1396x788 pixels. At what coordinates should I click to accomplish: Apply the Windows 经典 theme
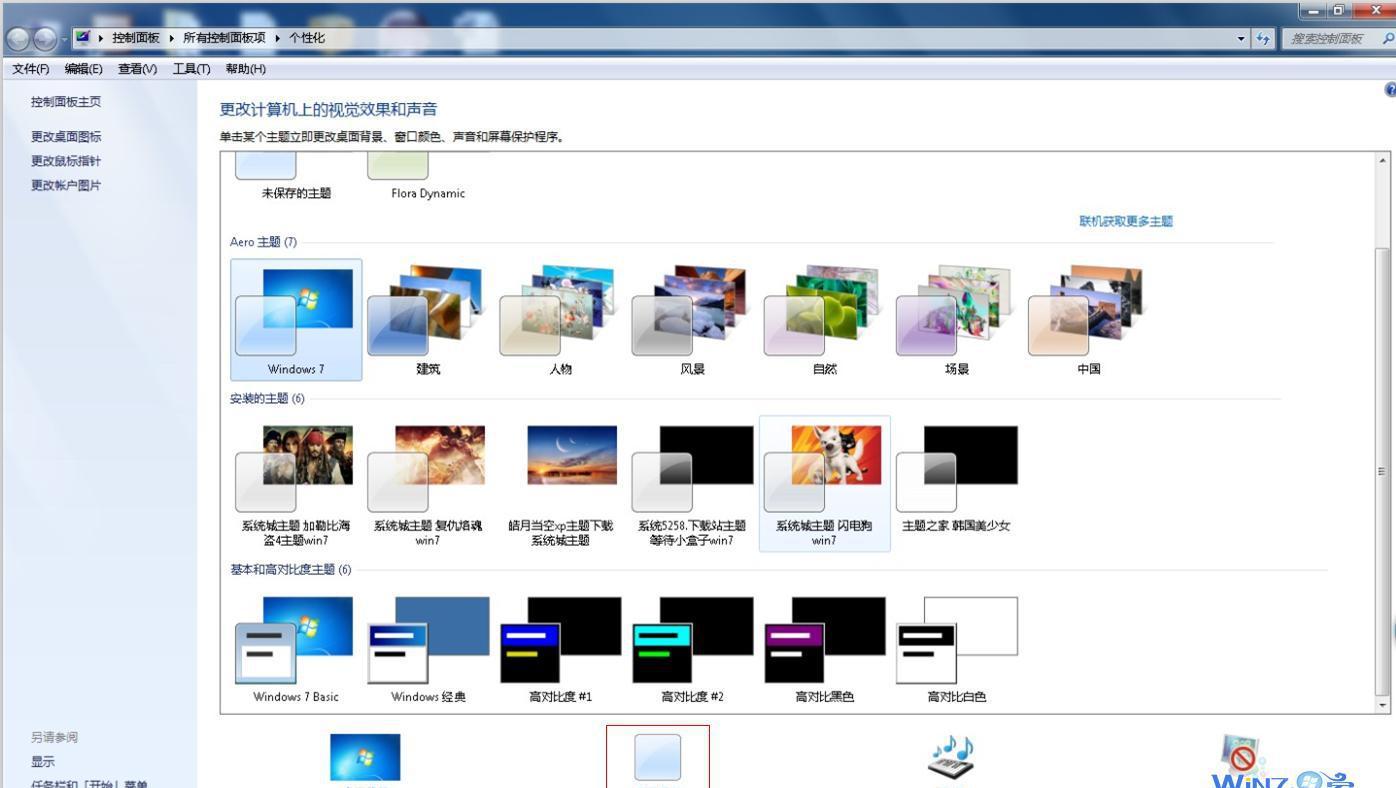pos(428,649)
